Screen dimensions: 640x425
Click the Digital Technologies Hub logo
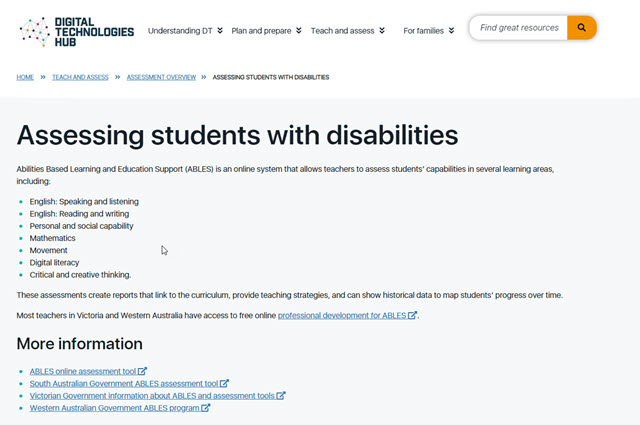(76, 31)
